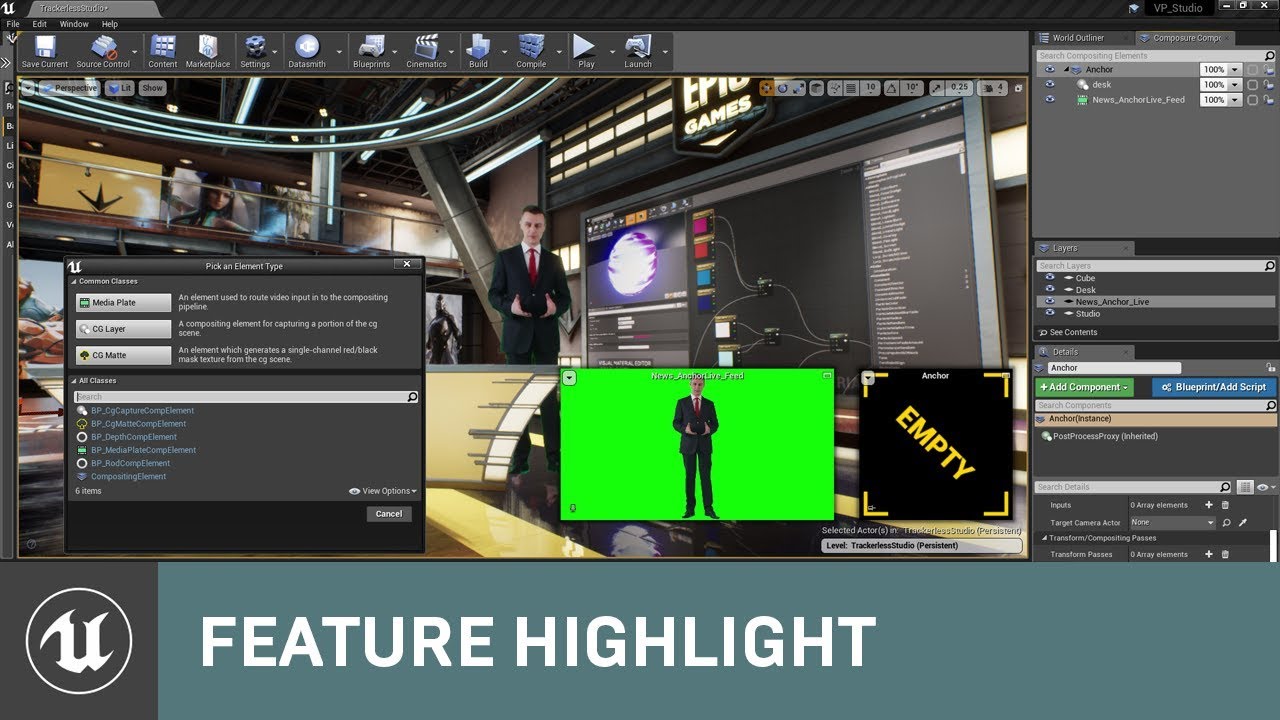The height and width of the screenshot is (720, 1280).
Task: Tick the desk element checkbox
Action: tap(1253, 85)
